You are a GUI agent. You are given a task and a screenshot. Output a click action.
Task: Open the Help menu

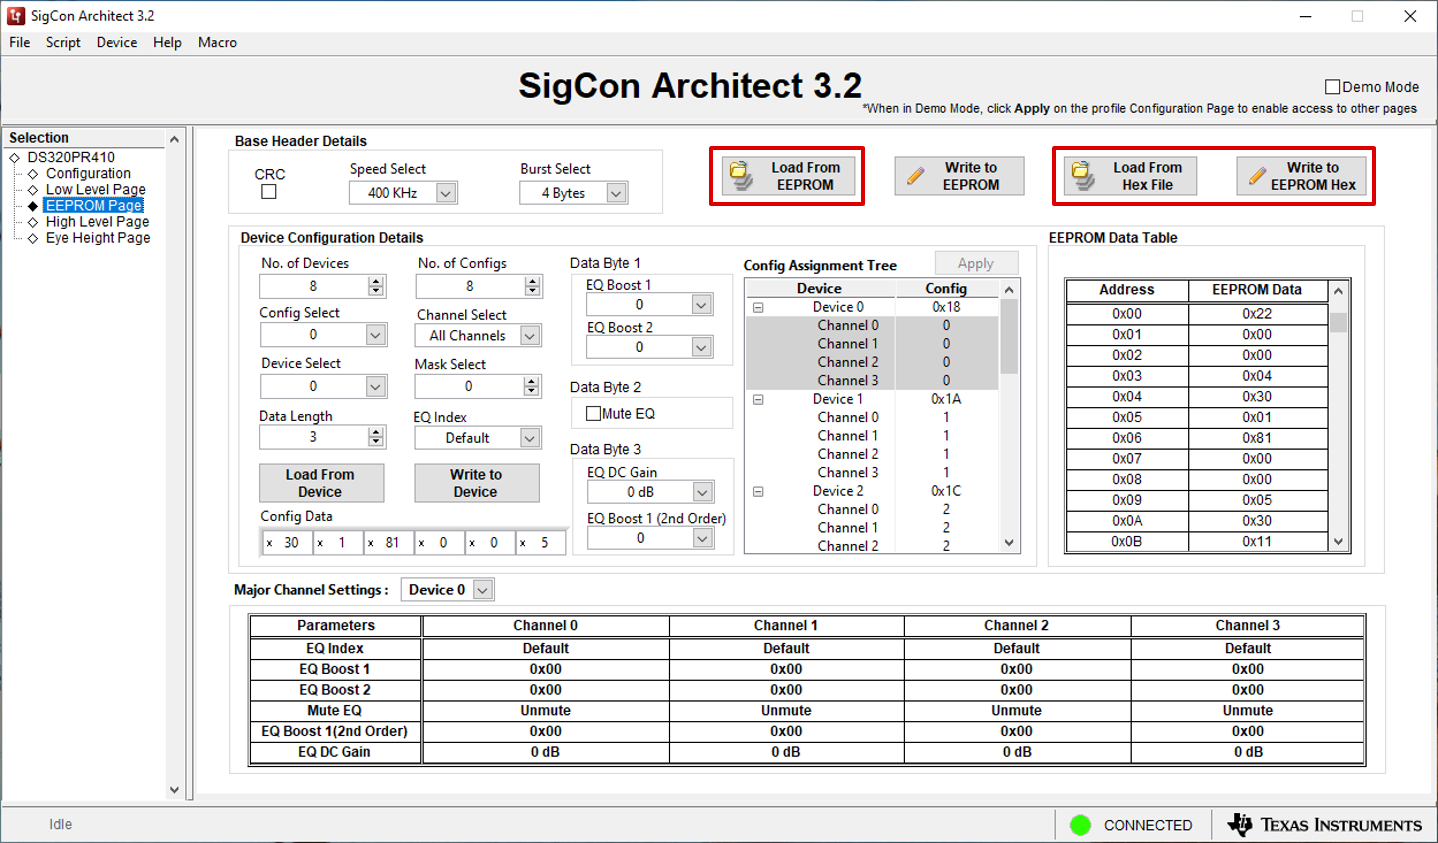(167, 42)
